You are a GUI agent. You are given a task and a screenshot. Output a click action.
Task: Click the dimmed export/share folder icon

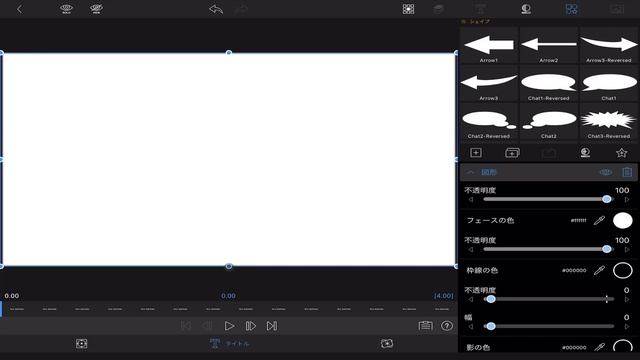pyautogui.click(x=549, y=153)
